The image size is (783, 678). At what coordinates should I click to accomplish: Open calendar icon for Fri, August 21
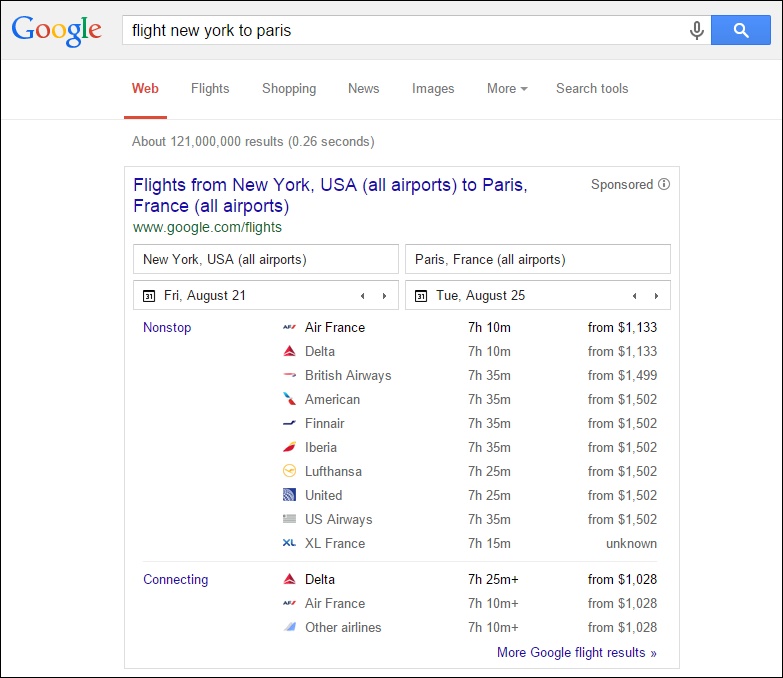click(x=149, y=296)
